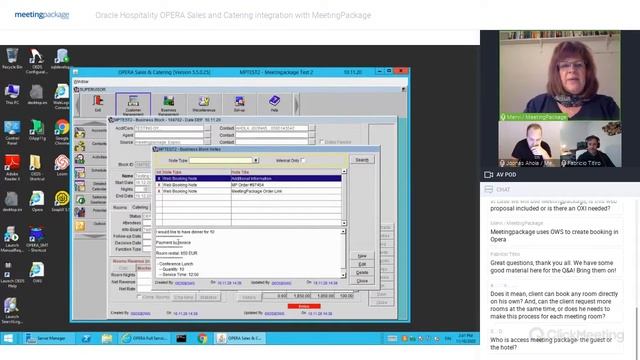Switch to the Rooms tab
Viewport: 640px width, 360px height.
coord(120,207)
